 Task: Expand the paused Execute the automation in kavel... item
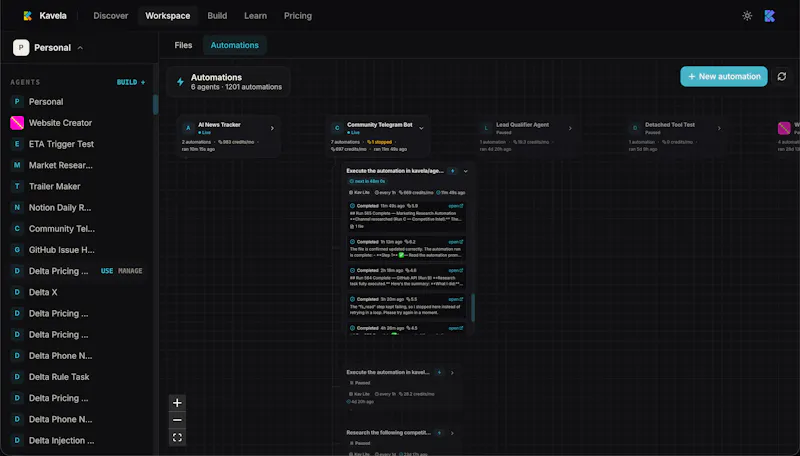point(452,372)
